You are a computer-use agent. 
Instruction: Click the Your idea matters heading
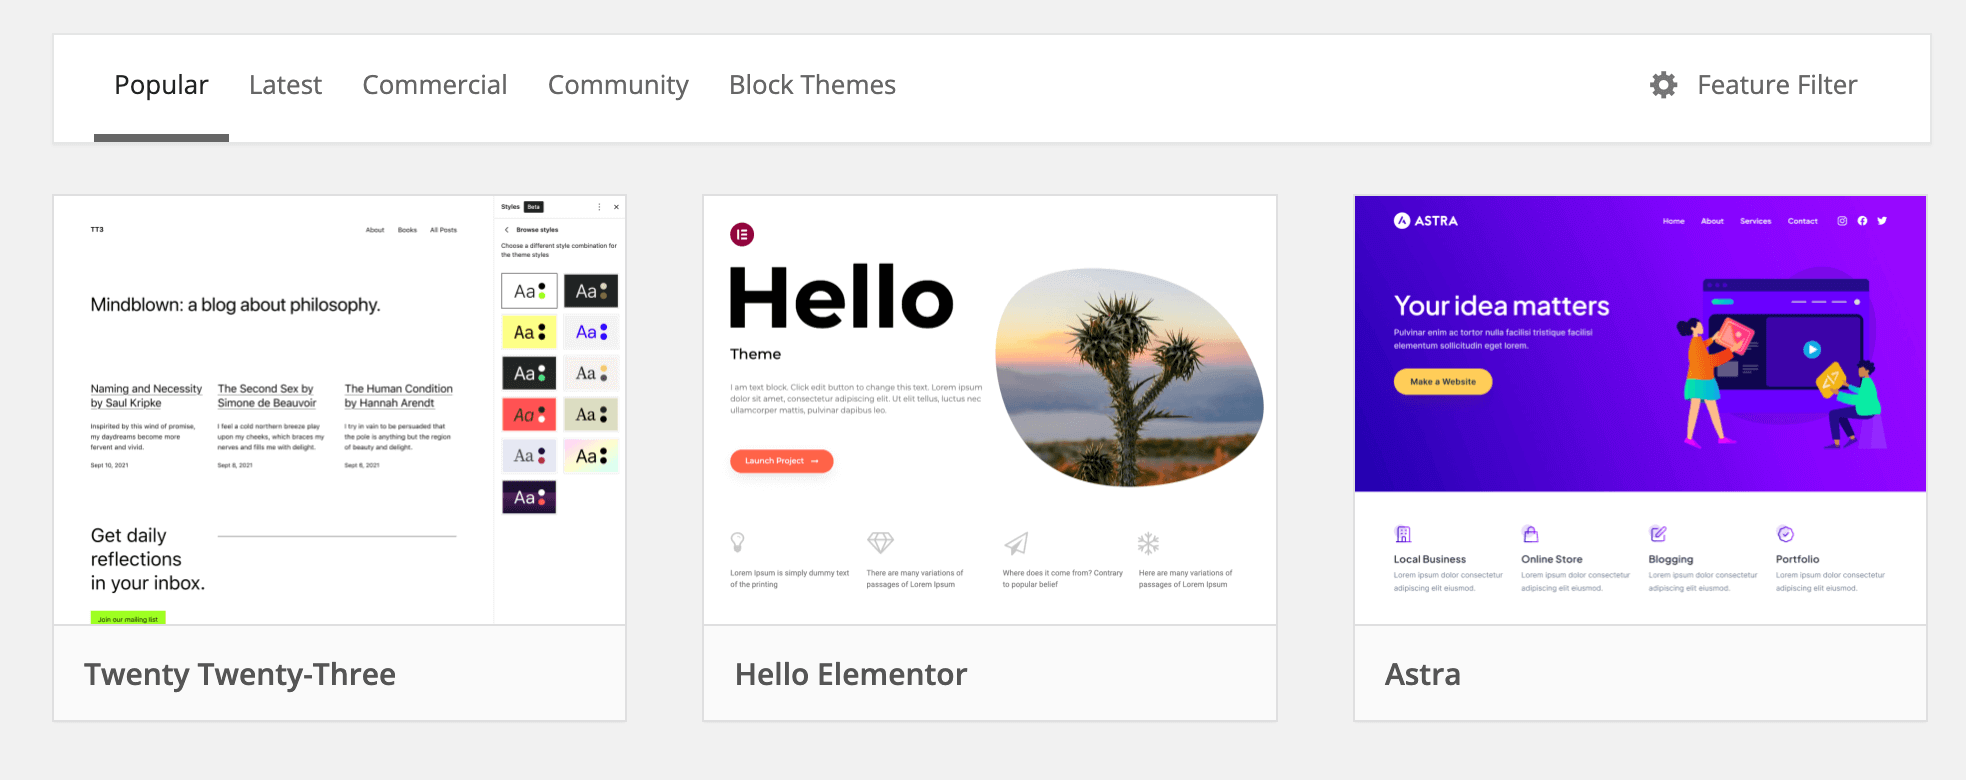click(1501, 306)
